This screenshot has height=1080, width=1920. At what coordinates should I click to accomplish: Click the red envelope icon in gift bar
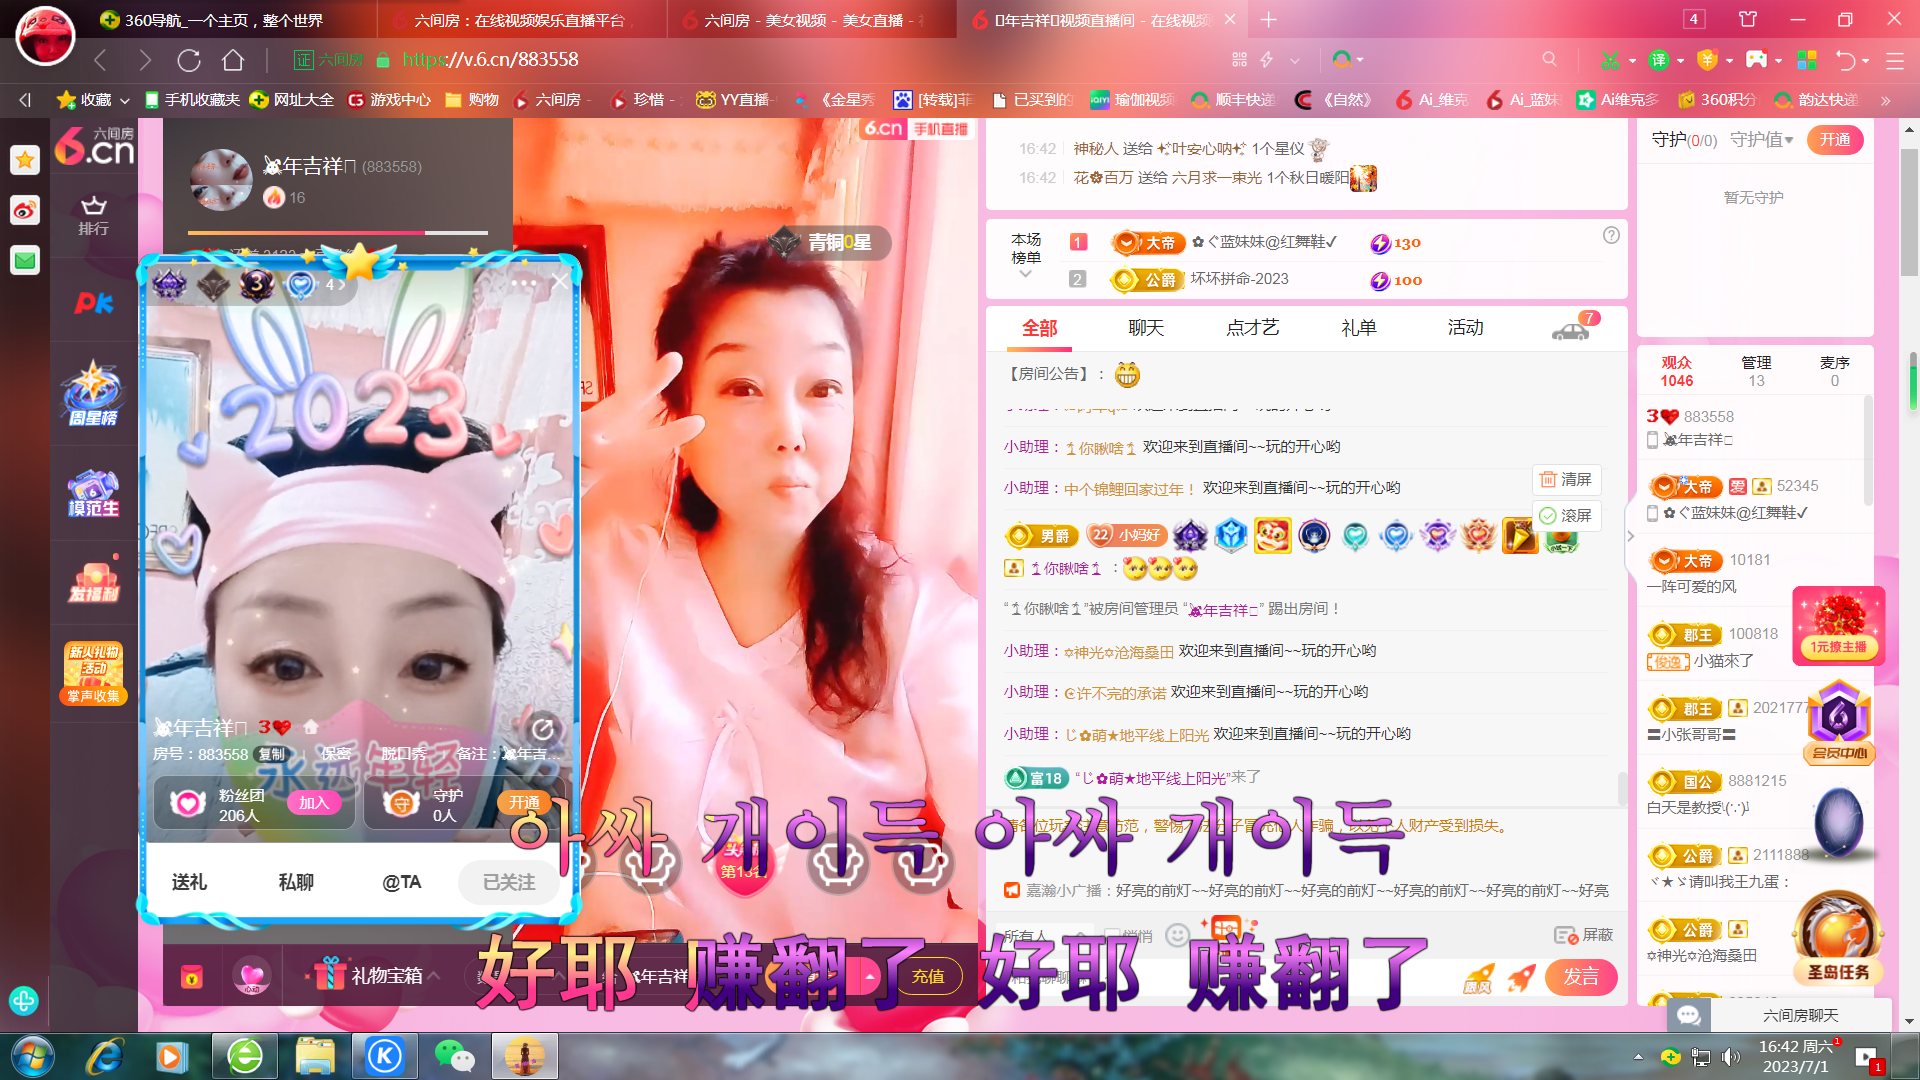click(191, 977)
